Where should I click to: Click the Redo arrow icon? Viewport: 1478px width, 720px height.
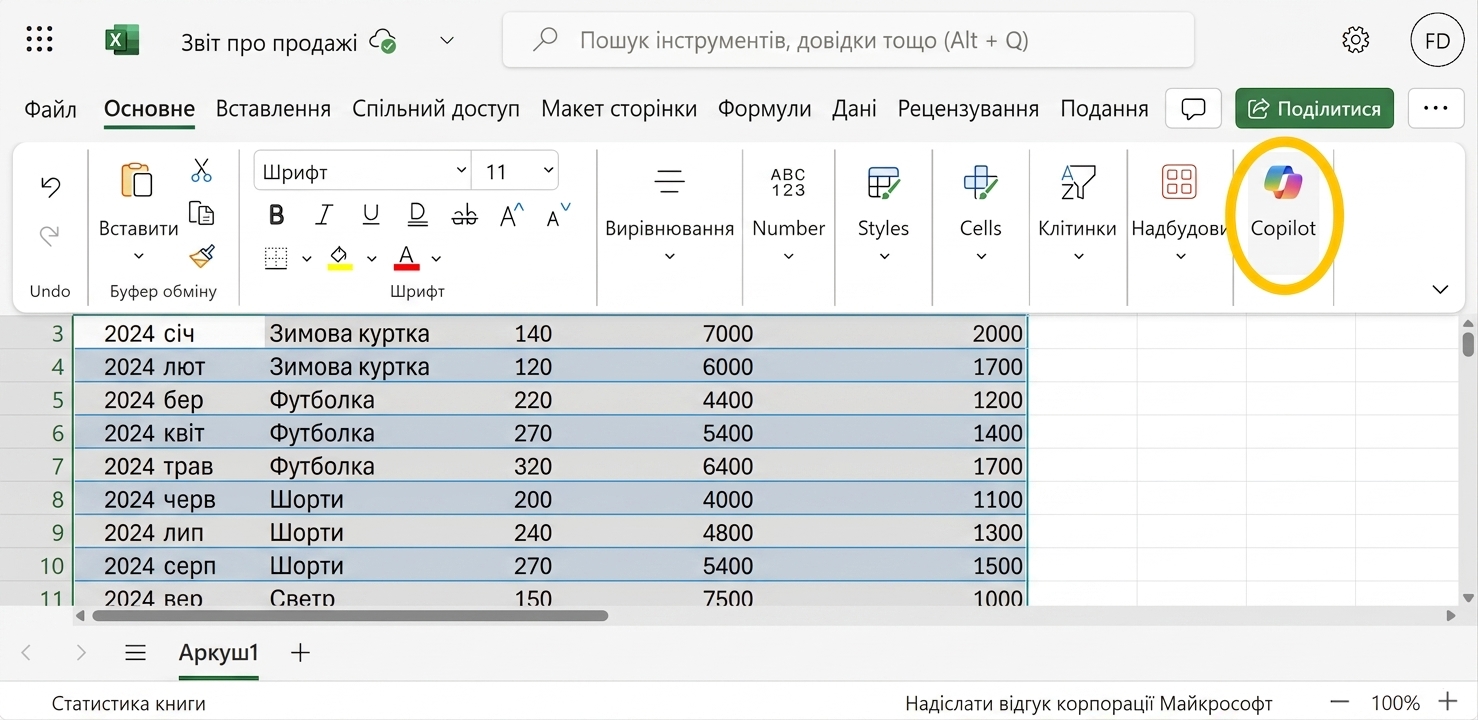[x=50, y=236]
